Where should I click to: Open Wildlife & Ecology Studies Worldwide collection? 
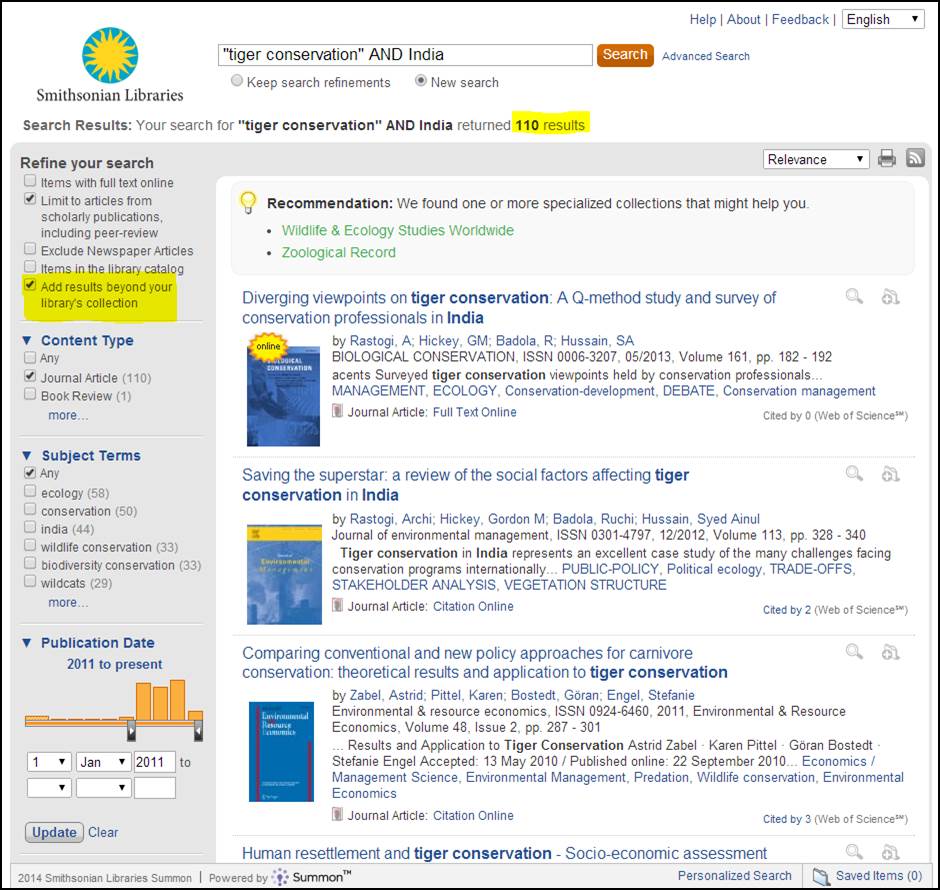coord(397,230)
